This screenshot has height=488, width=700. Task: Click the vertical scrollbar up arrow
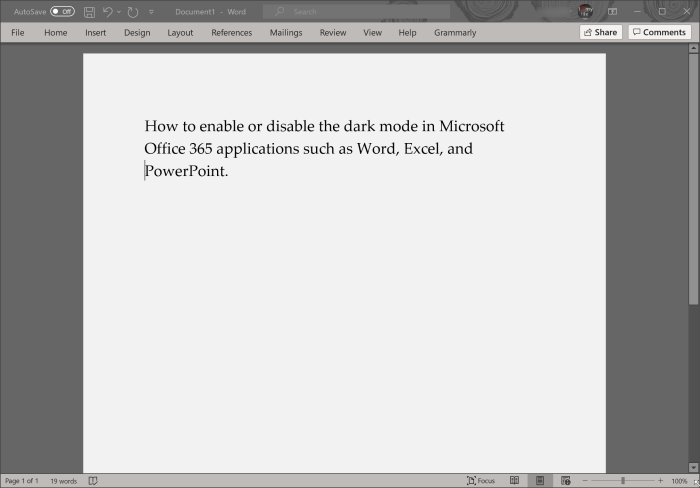click(693, 48)
